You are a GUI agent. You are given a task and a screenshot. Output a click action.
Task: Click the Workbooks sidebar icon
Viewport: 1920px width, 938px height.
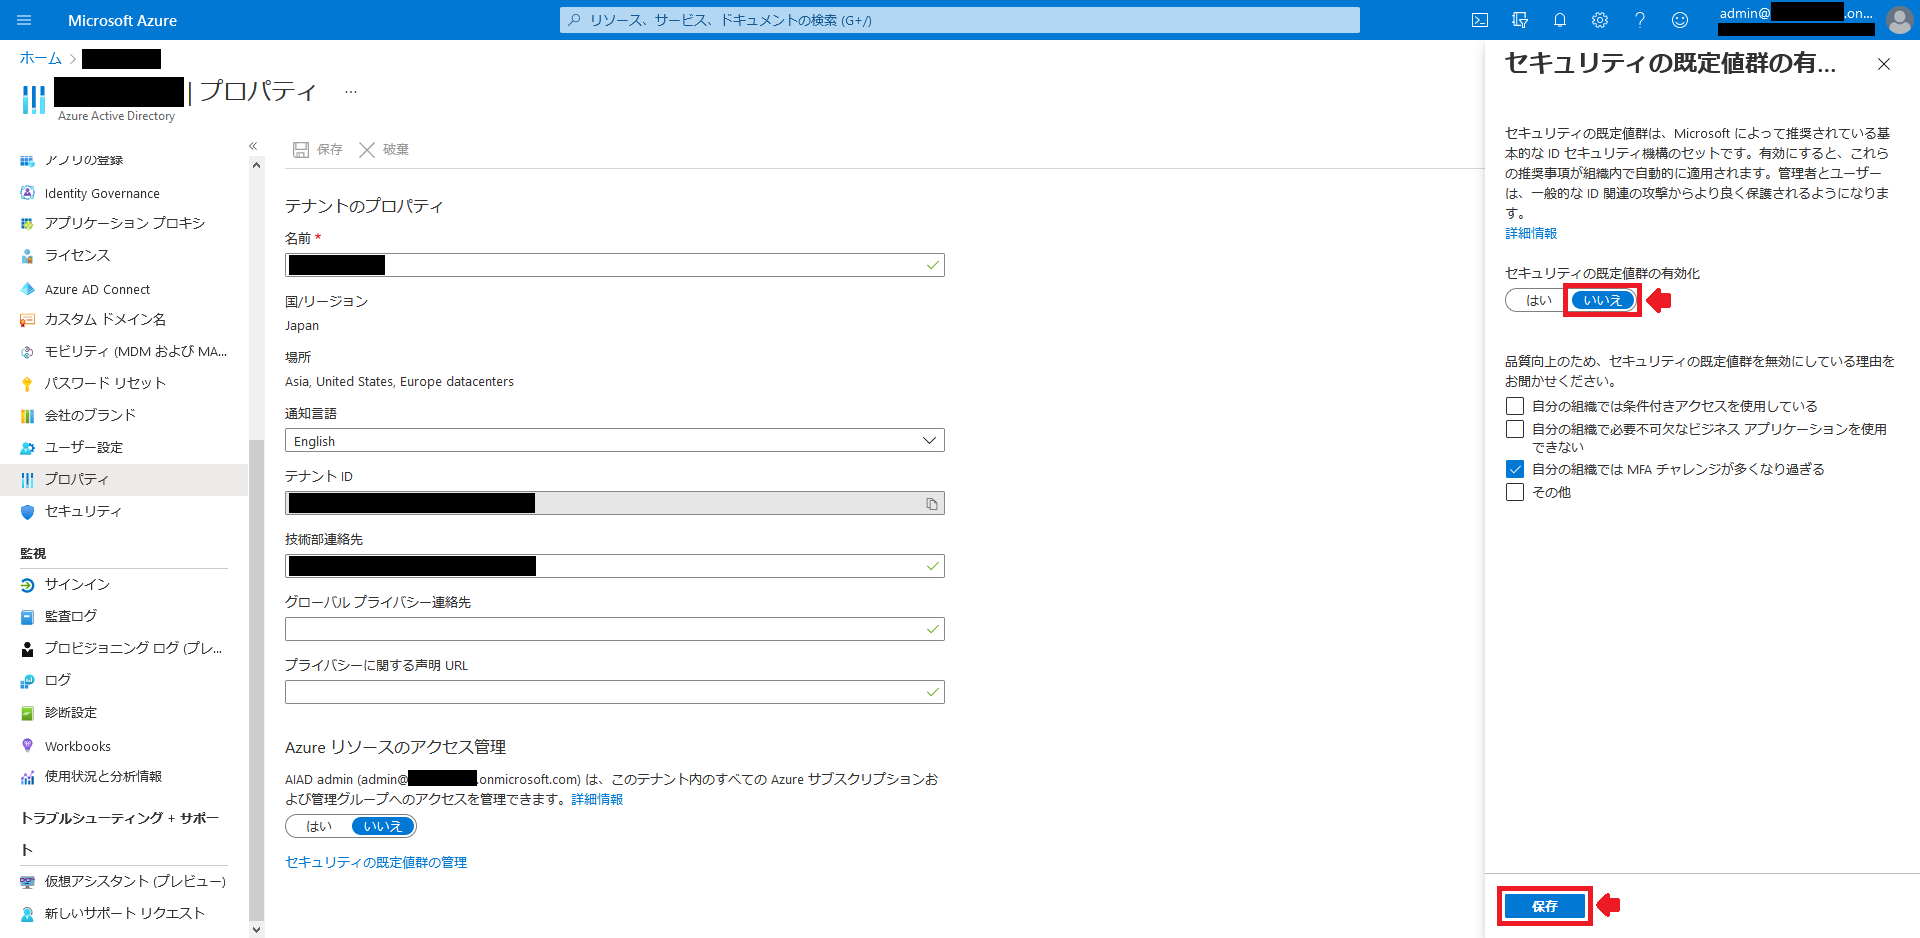(27, 746)
